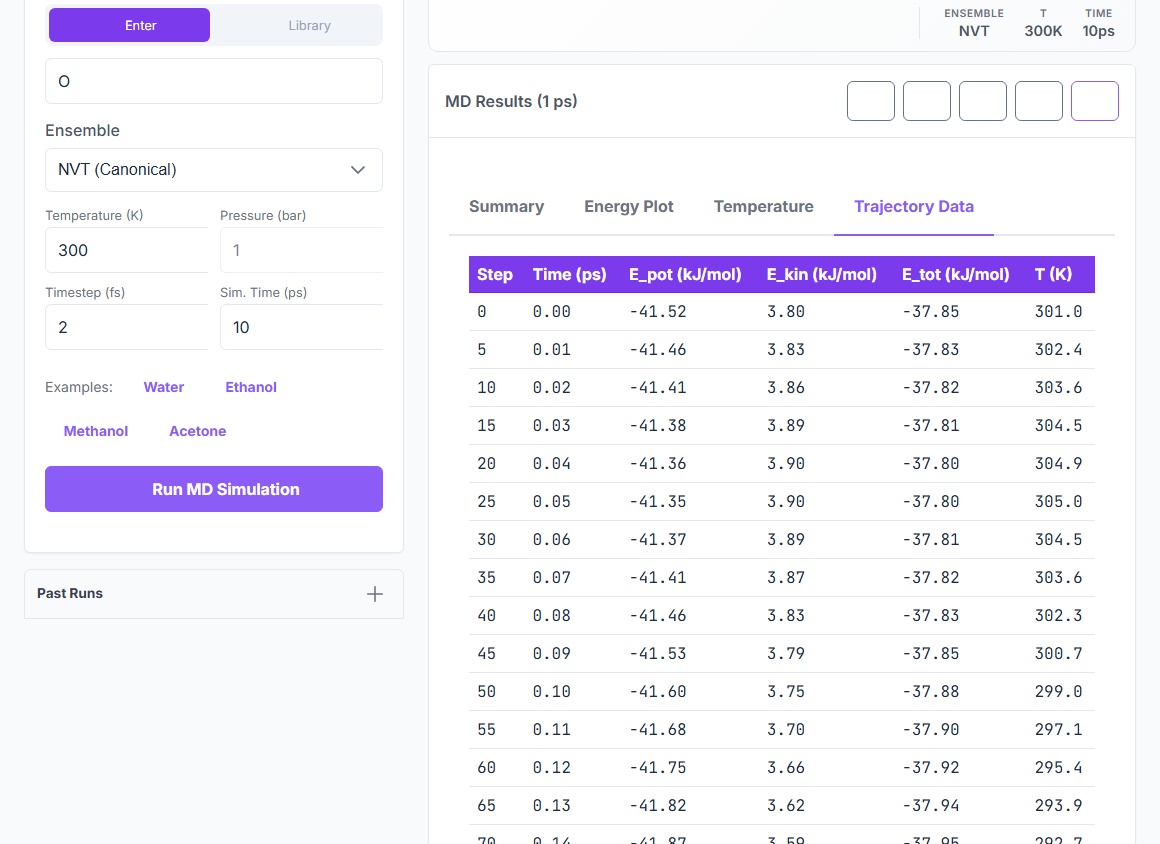Click the Step column header
1160x844 pixels.
tap(495, 274)
